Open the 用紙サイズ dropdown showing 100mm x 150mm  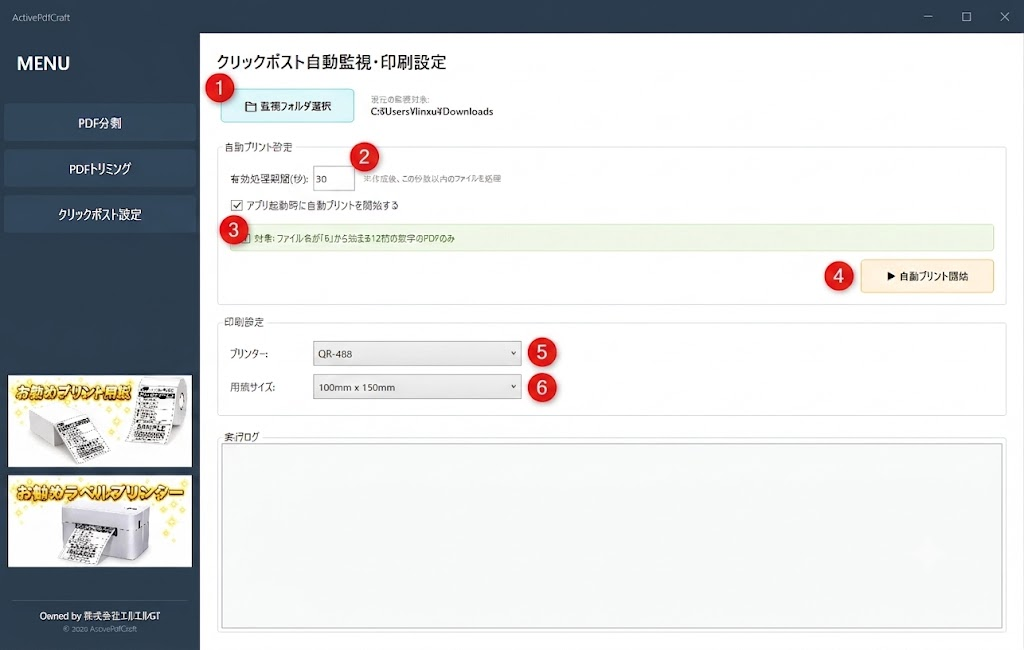[417, 387]
